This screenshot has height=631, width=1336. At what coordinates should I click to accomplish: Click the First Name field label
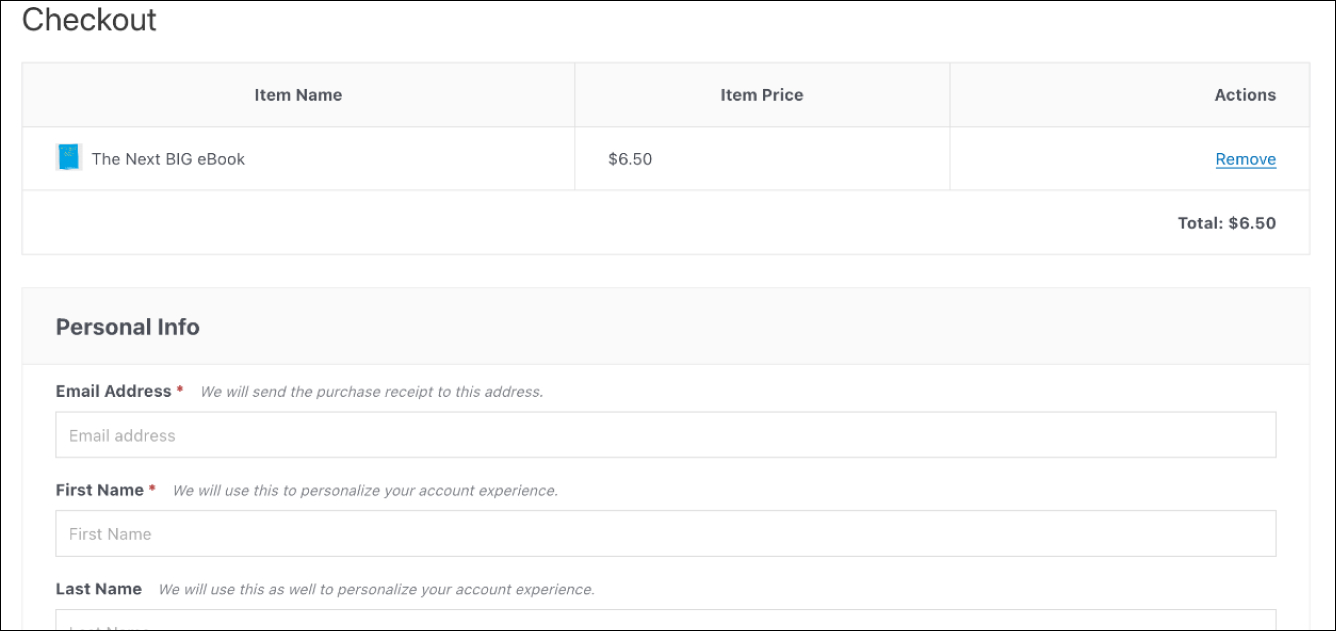click(100, 490)
